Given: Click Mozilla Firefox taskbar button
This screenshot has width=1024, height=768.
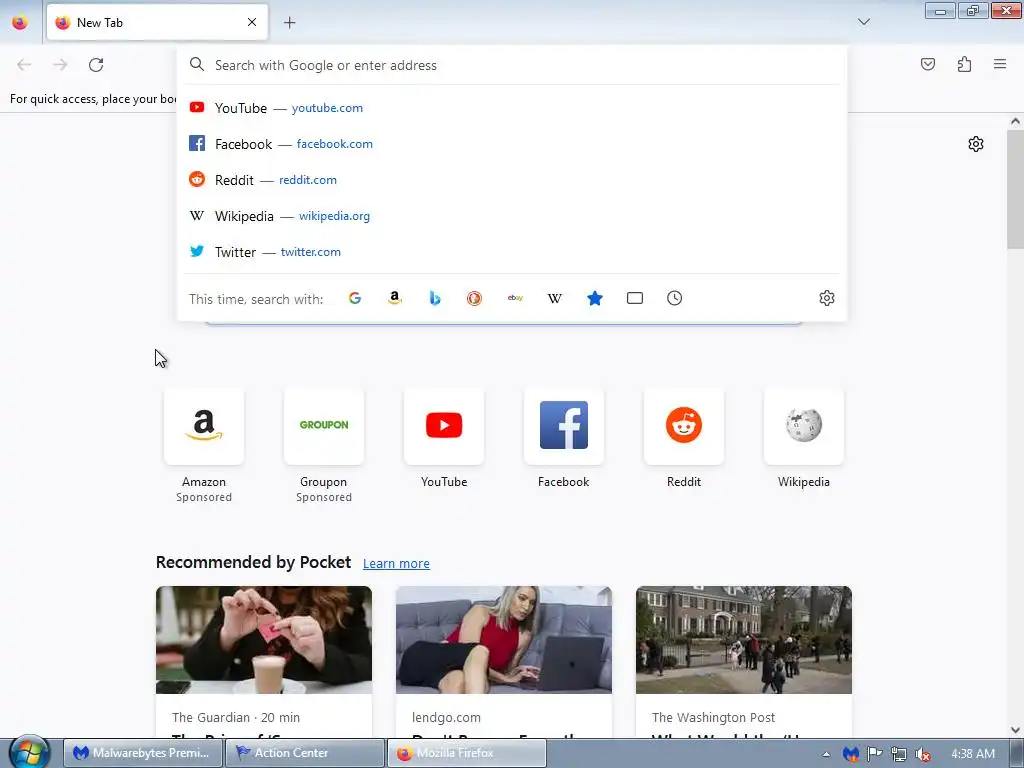Looking at the screenshot, I should (466, 753).
